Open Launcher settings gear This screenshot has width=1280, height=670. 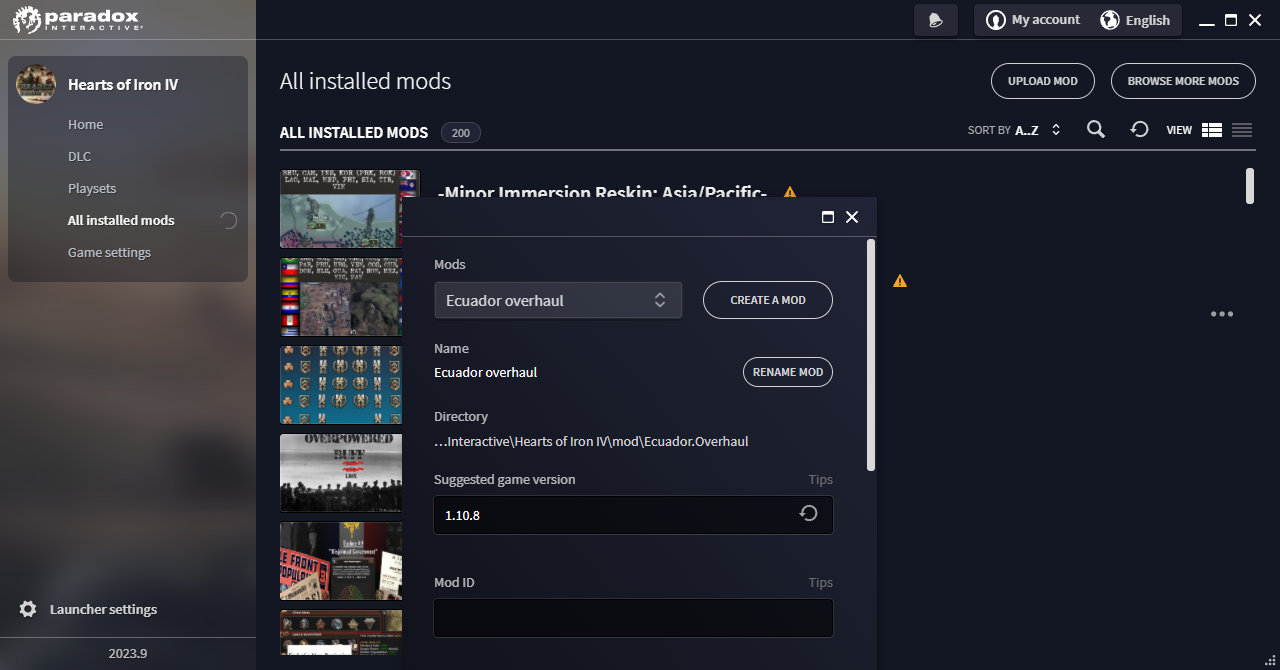[28, 609]
